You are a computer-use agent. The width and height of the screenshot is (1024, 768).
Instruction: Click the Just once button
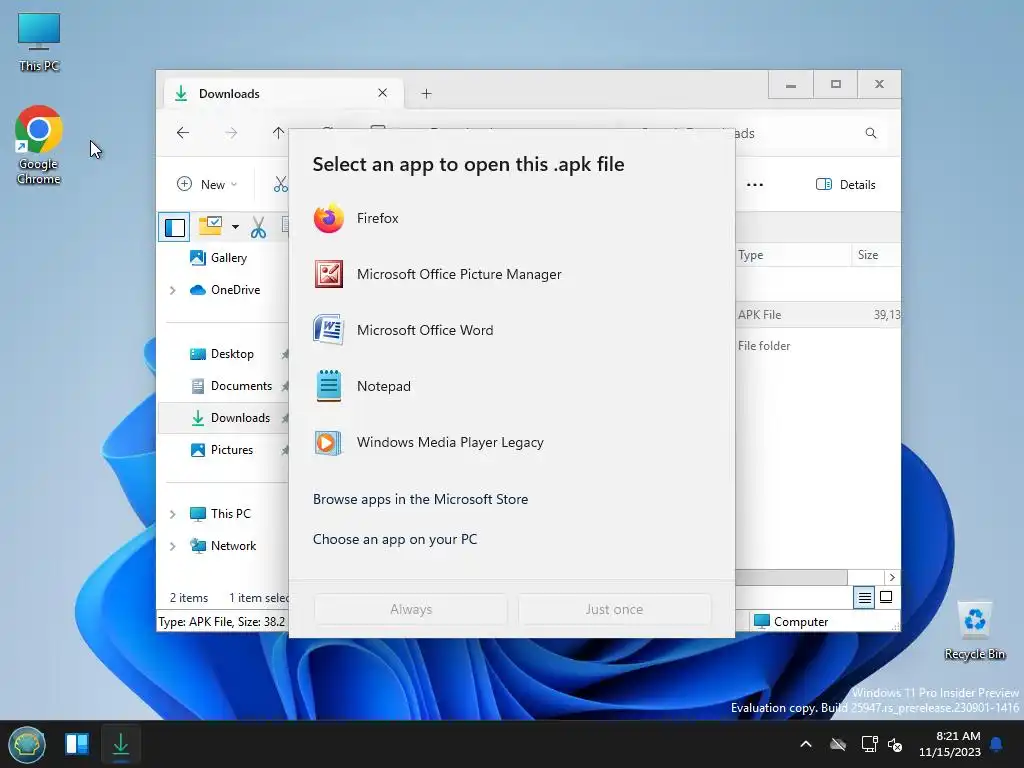(614, 609)
